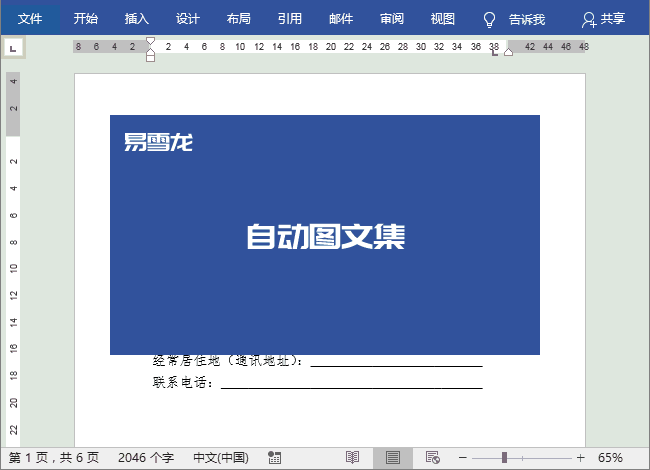This screenshot has height=470, width=650.
Task: Go to the 布局 ribbon tab
Action: (239, 19)
